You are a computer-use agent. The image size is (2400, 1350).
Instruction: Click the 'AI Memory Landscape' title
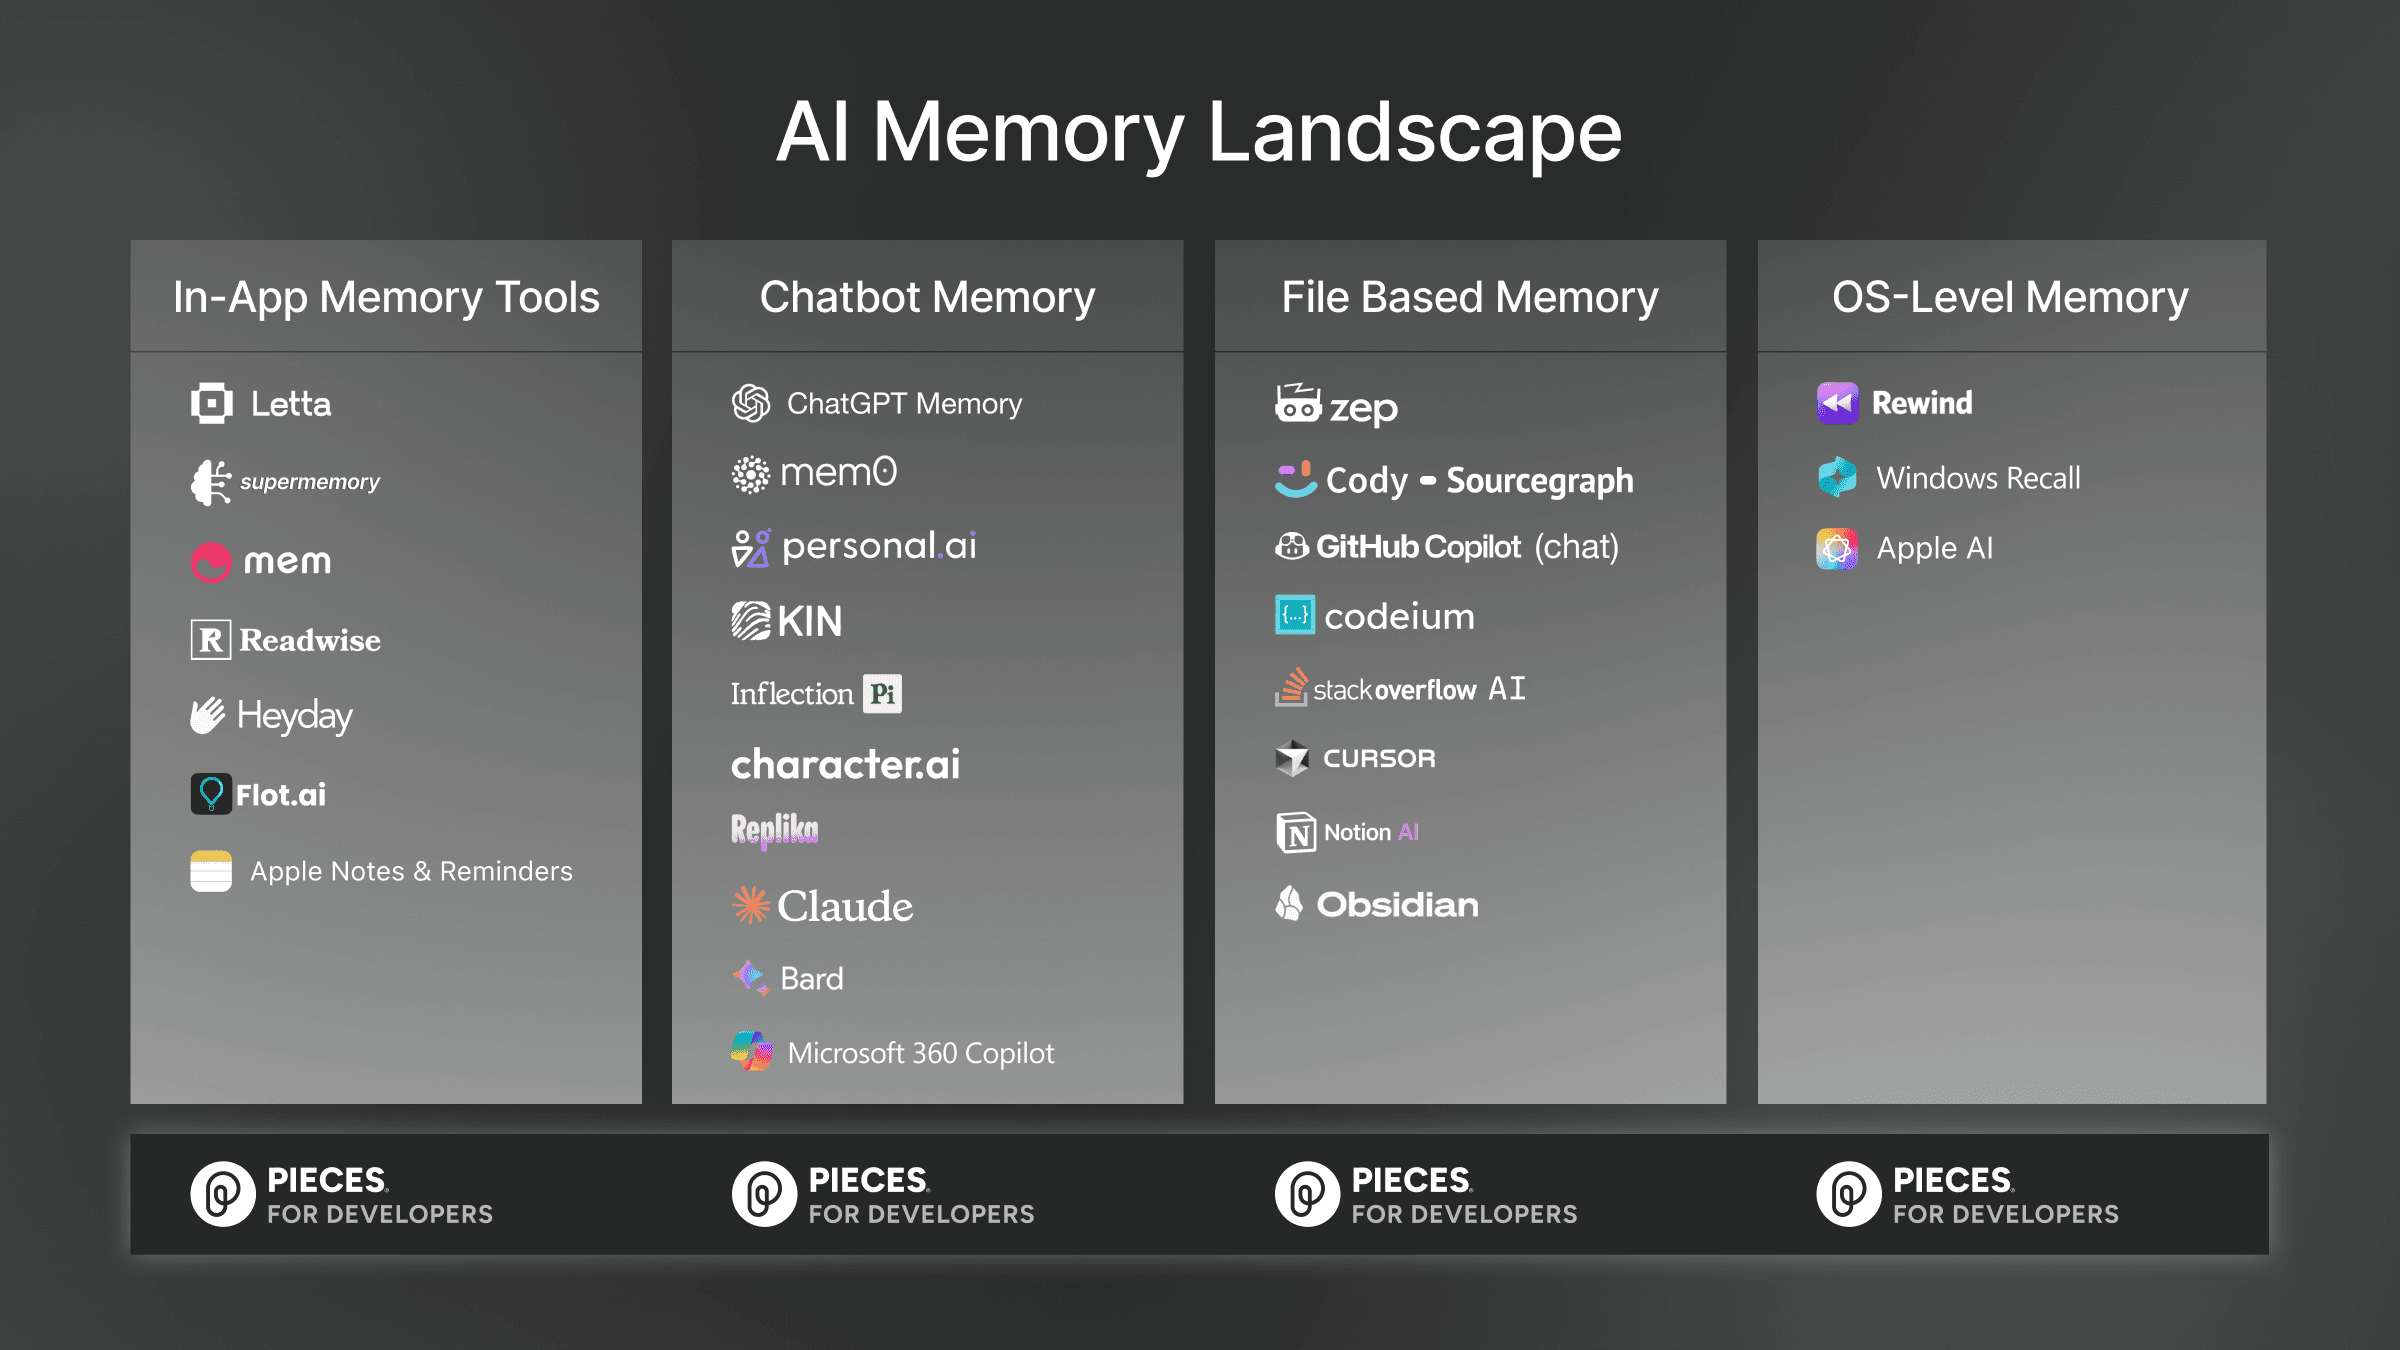[x=1199, y=133]
